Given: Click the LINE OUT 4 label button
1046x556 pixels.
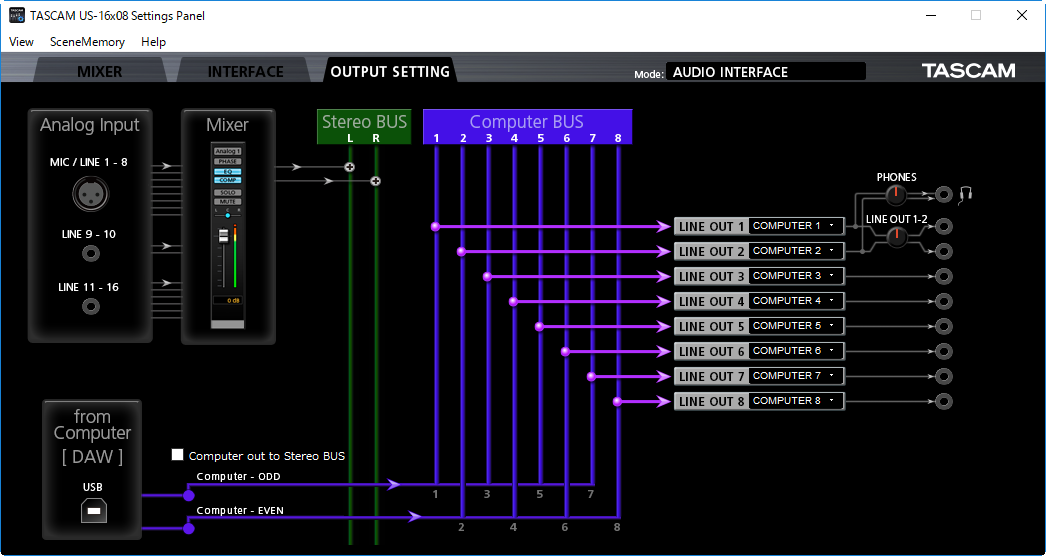Looking at the screenshot, I should [x=711, y=301].
